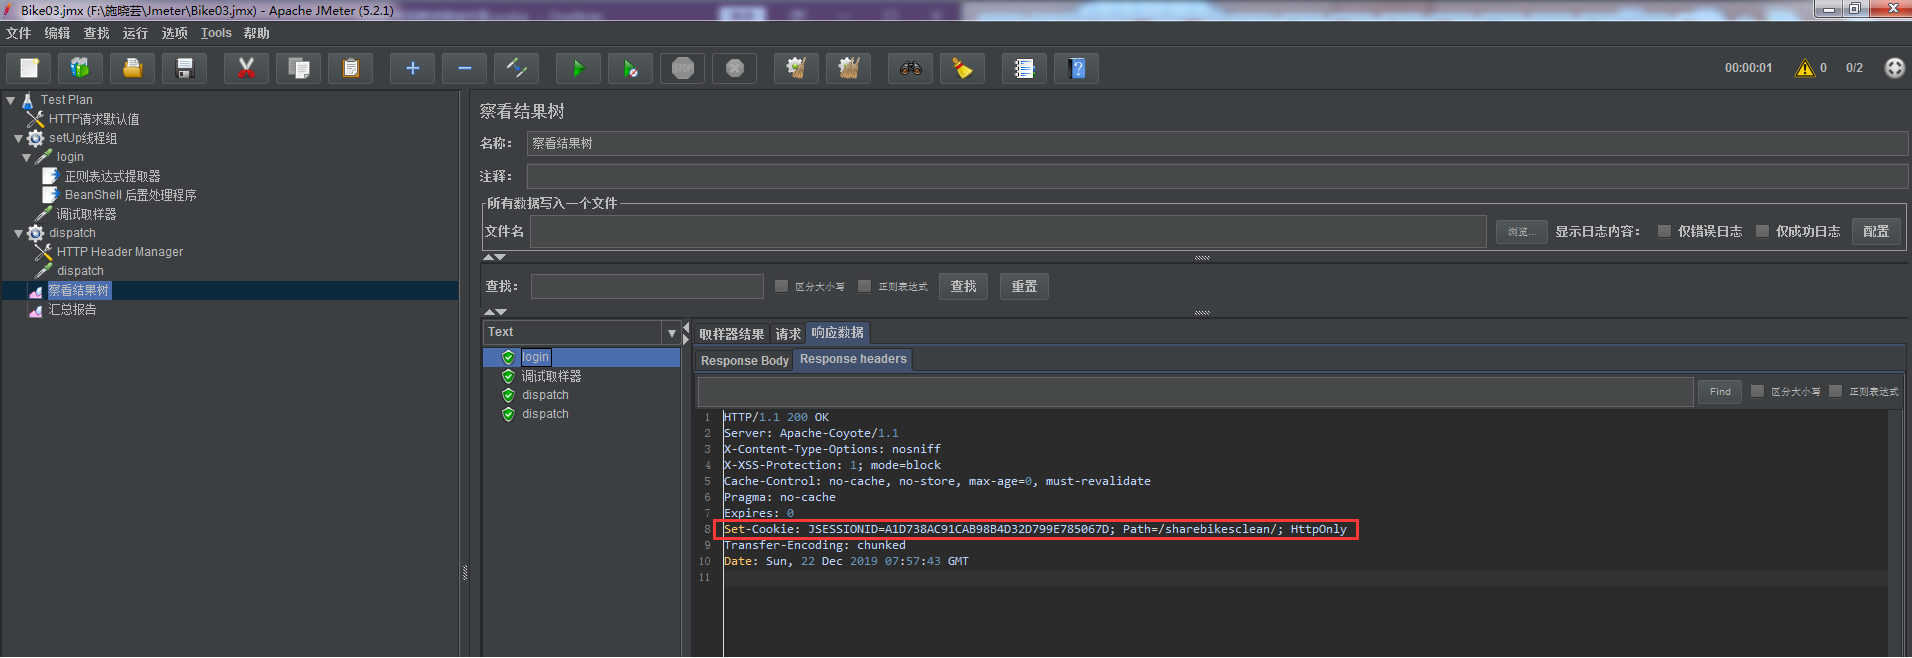
Task: Enable 仅错误日志 checkbox
Action: [x=1664, y=231]
